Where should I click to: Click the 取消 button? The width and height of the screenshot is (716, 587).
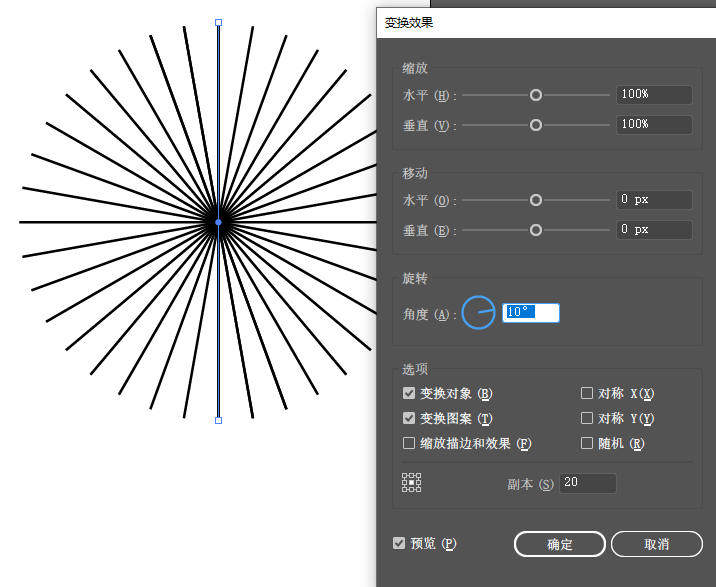pyautogui.click(x=657, y=544)
